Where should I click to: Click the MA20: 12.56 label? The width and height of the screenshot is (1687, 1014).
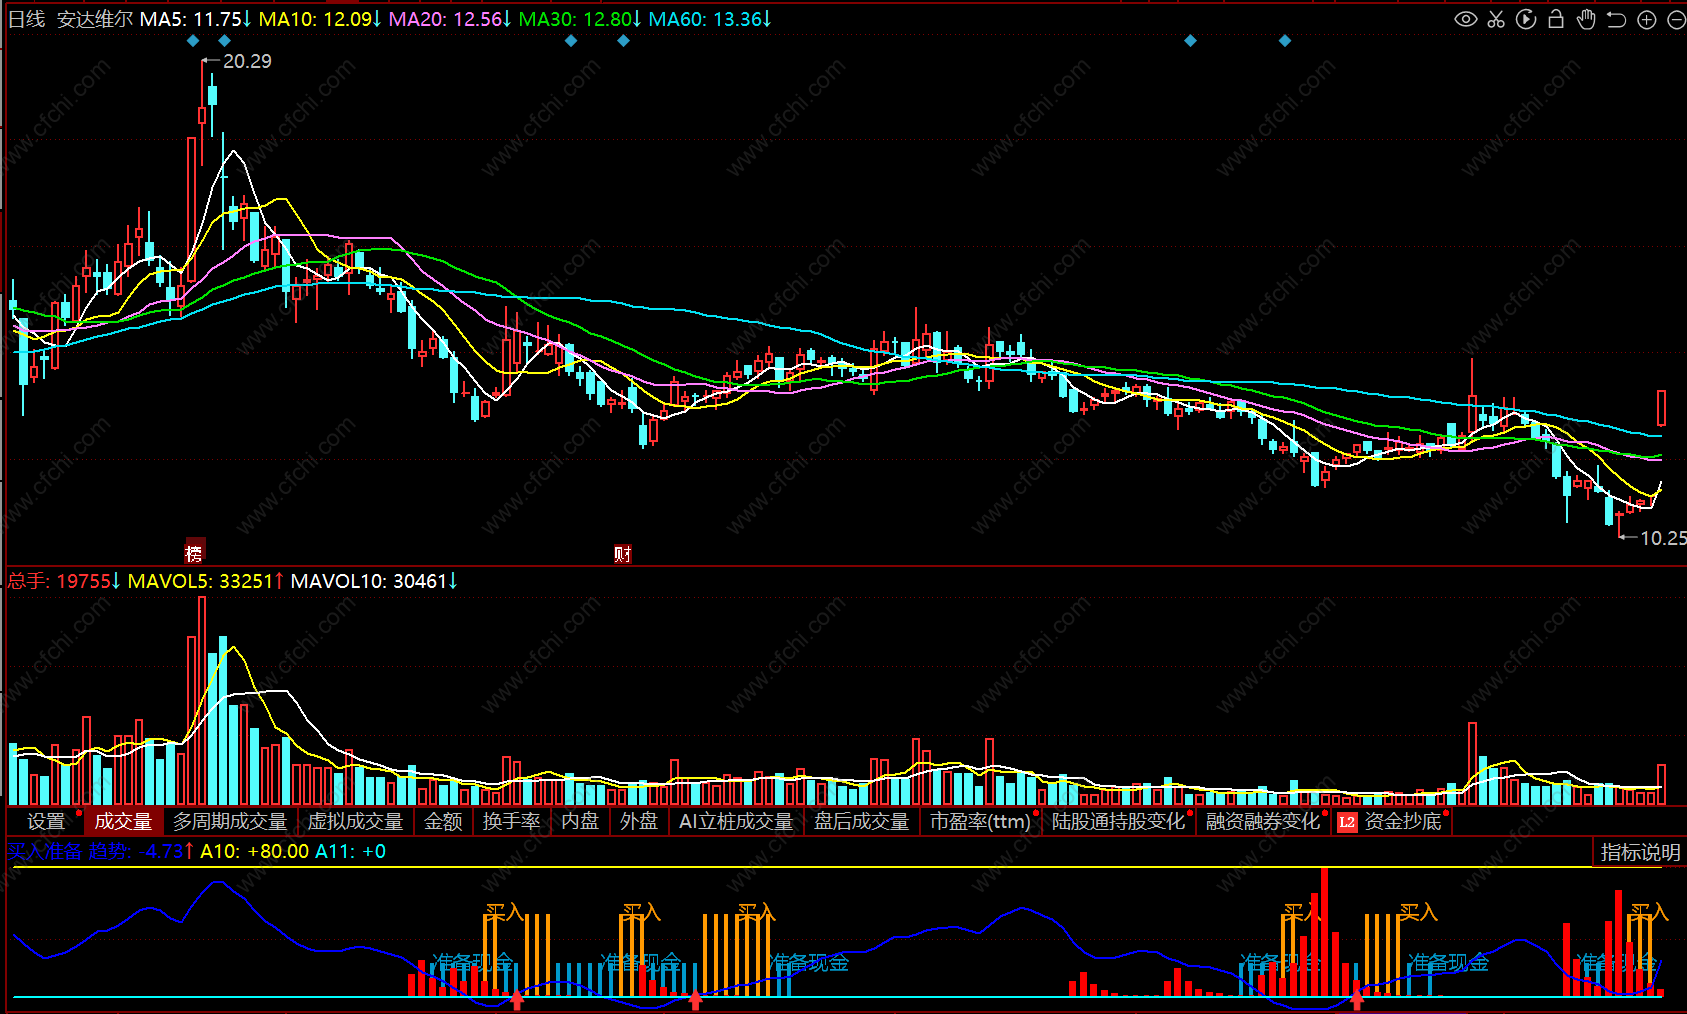pos(450,19)
